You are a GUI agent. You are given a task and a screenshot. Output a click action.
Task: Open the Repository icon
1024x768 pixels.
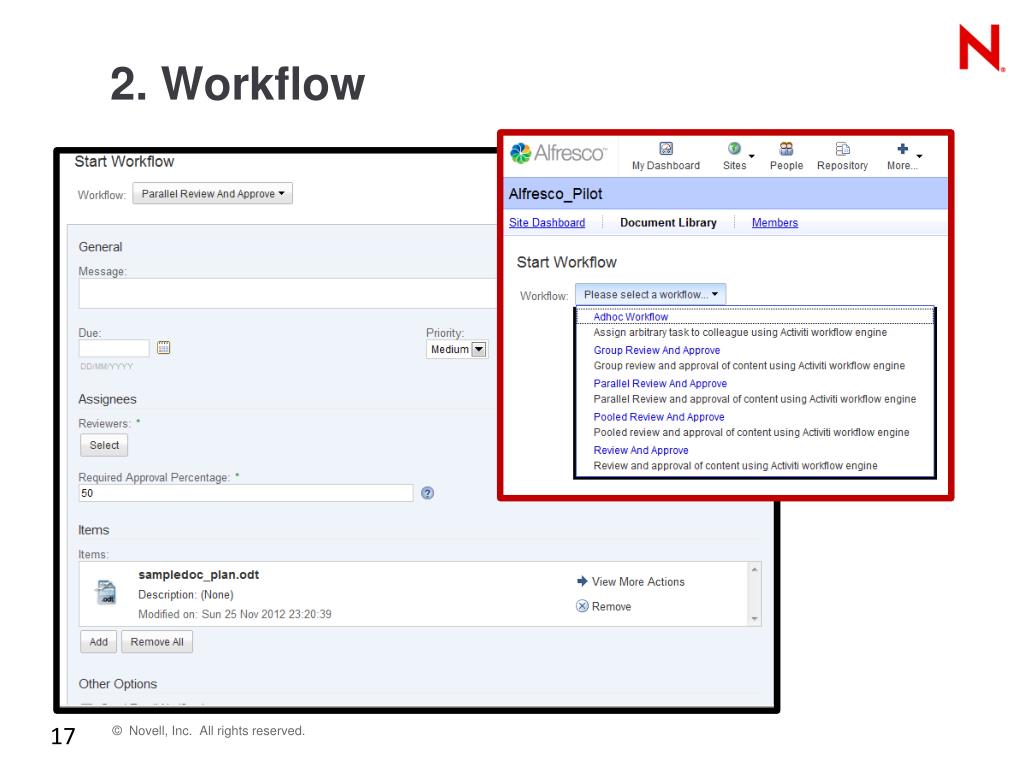click(842, 149)
